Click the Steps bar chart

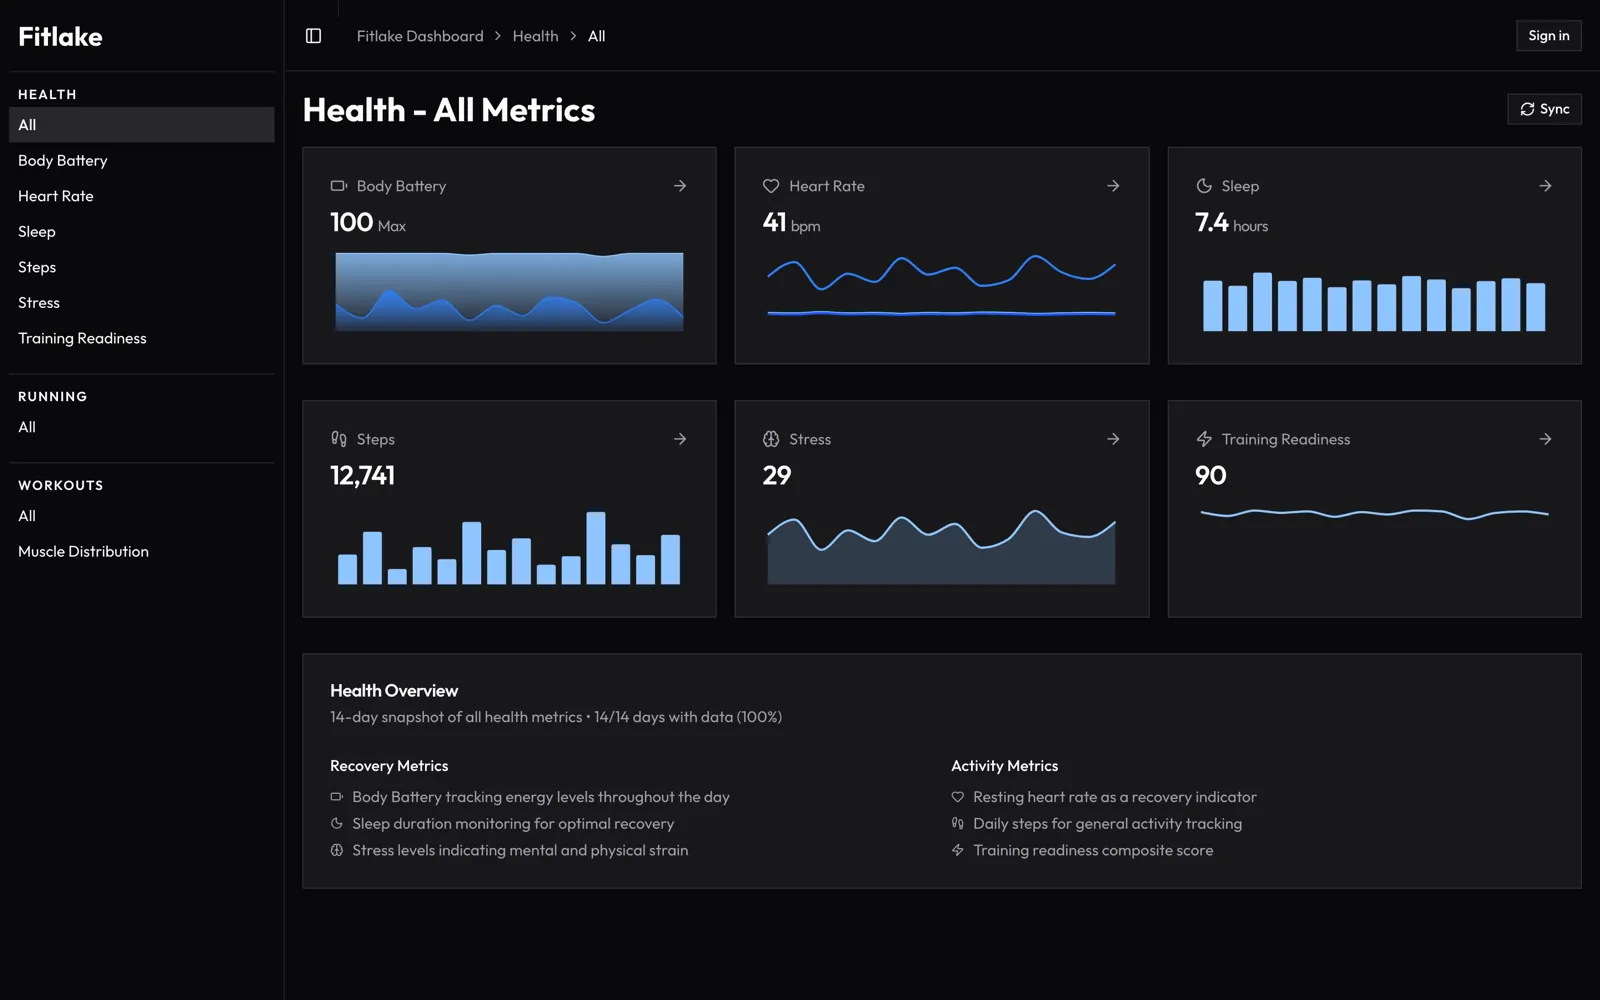[509, 547]
